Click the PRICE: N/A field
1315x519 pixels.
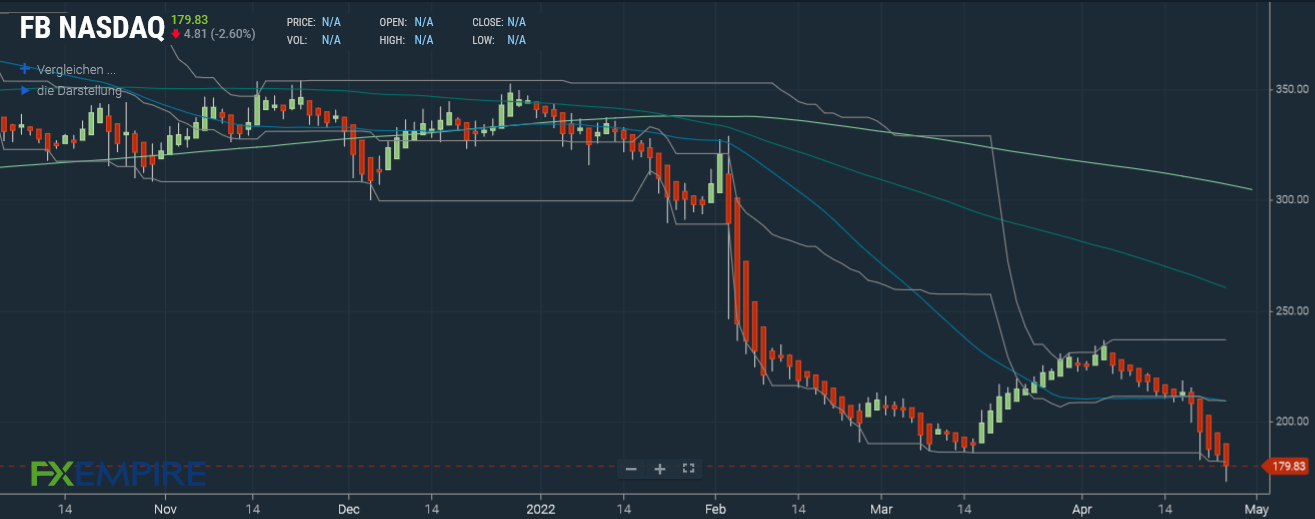click(x=316, y=22)
